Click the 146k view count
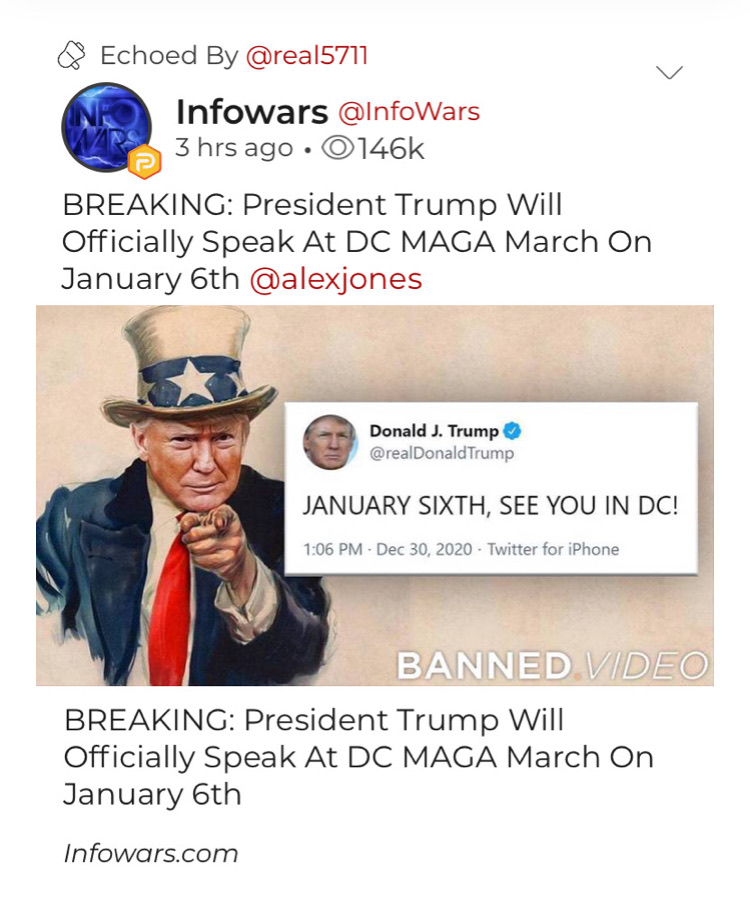This screenshot has width=750, height=901. coord(391,149)
